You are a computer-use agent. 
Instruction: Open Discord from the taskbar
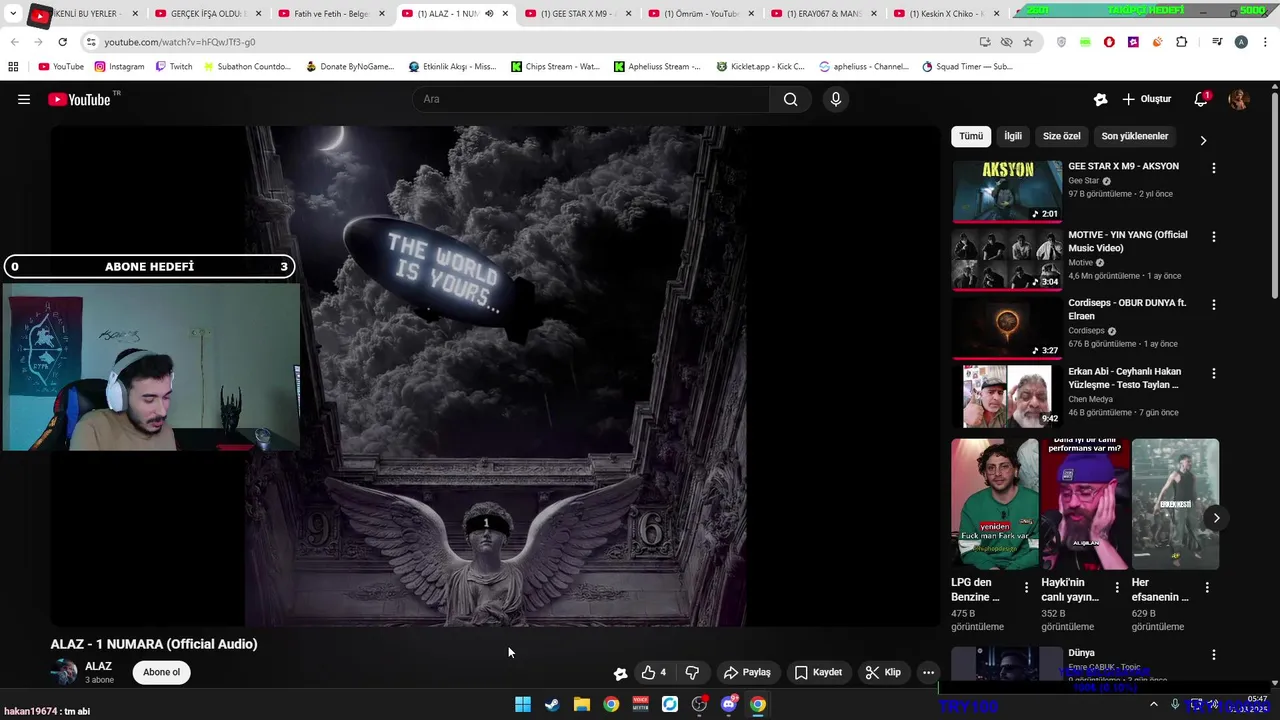pyautogui.click(x=729, y=704)
